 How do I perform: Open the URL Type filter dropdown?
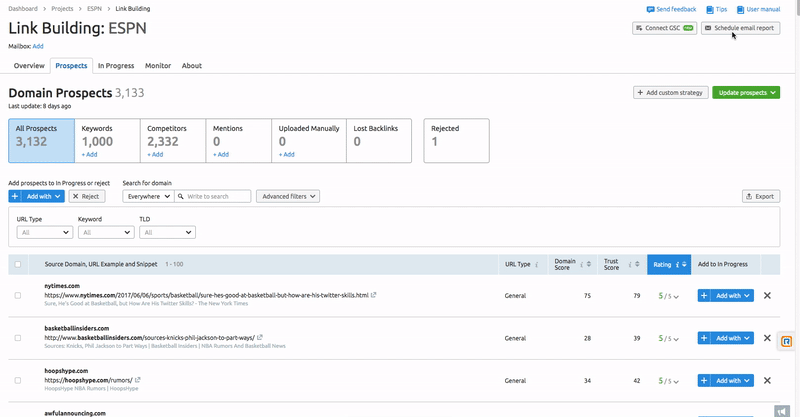pos(45,232)
